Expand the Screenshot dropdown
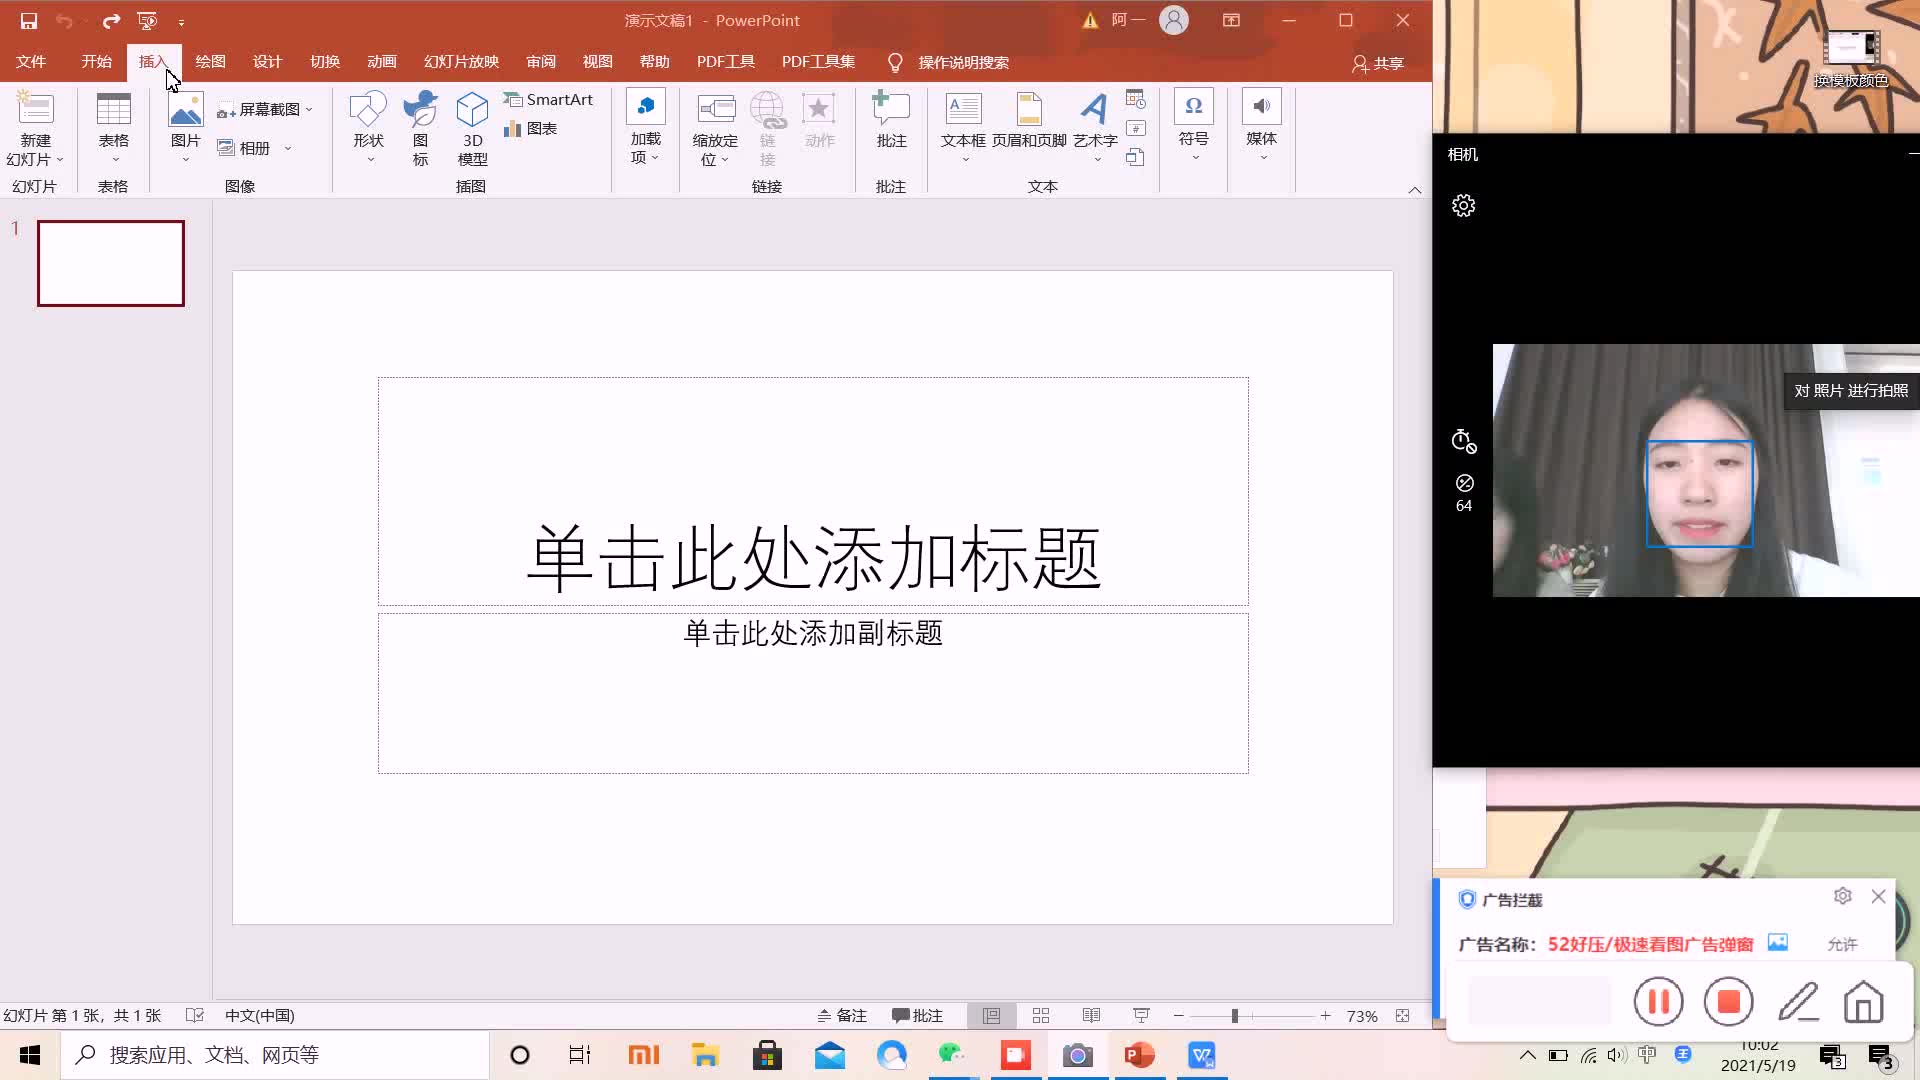 click(x=309, y=109)
